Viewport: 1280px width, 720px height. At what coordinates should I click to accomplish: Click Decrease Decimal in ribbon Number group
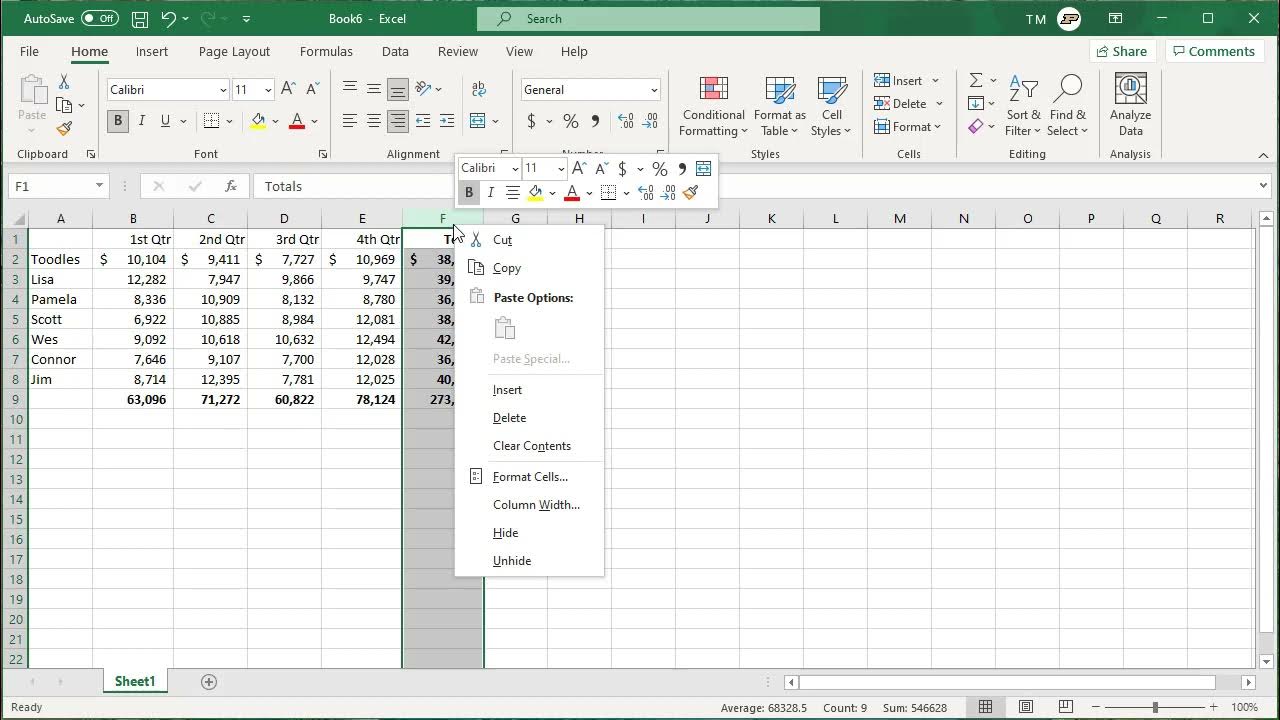coord(650,121)
